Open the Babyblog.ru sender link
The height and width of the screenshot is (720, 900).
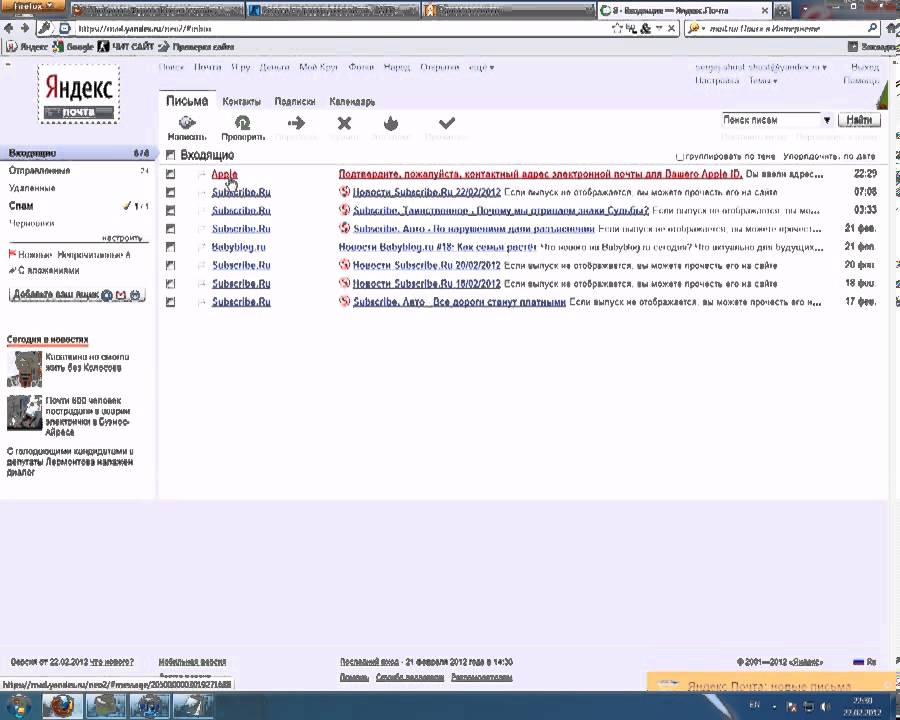point(239,247)
